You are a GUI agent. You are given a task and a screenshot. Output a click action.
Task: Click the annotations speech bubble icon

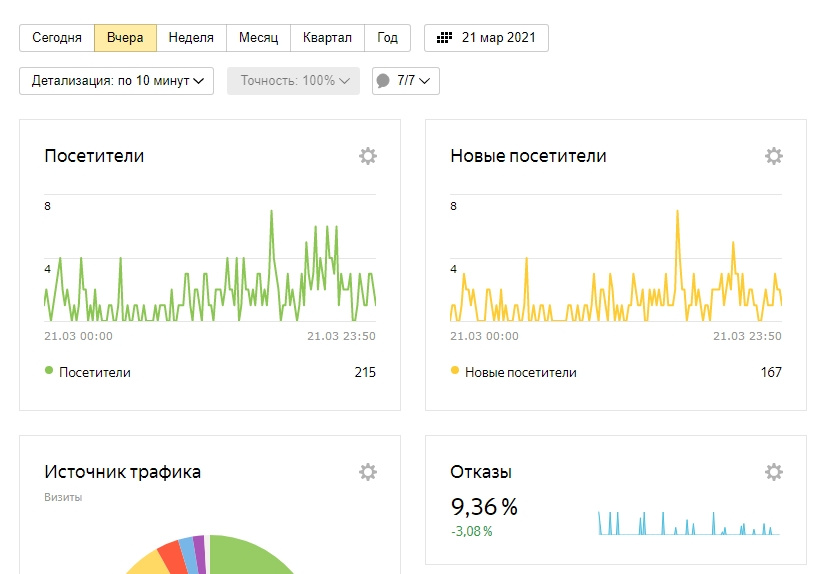point(383,80)
